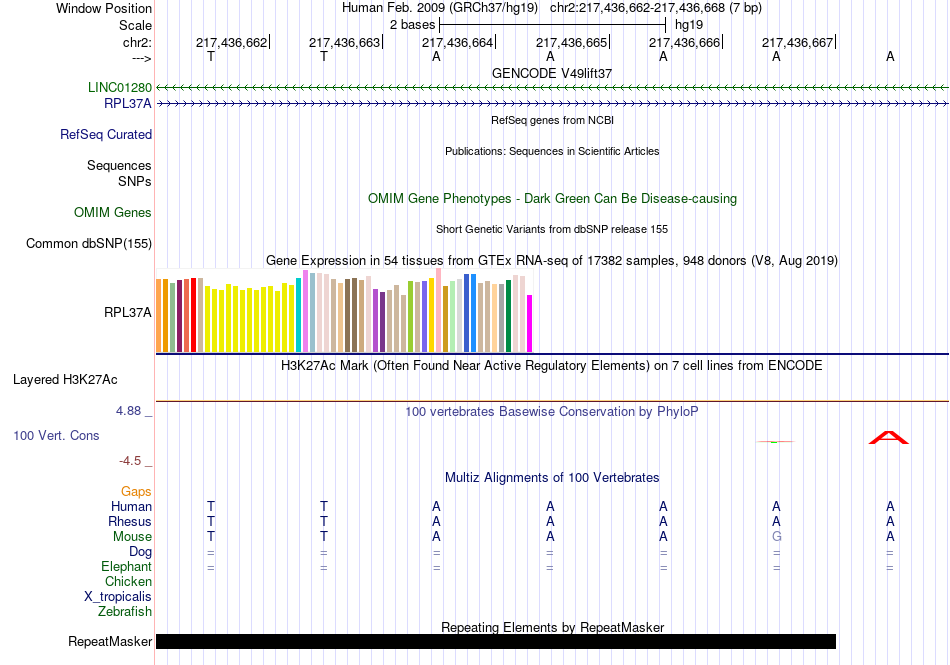Click the ---> strand direction arrow label
This screenshot has width=950, height=665.
[141, 59]
